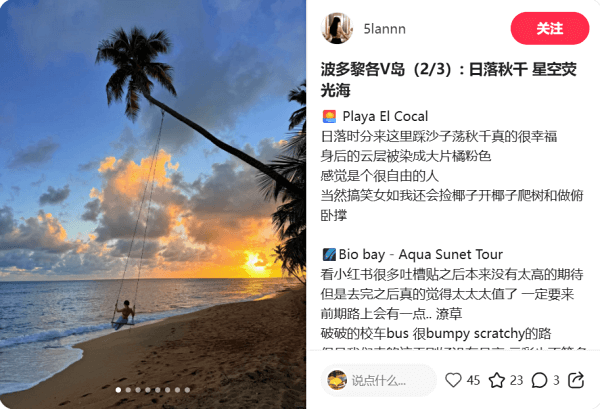Image resolution: width=600 pixels, height=409 pixels.
Task: Click the like count 45
Action: click(x=473, y=380)
